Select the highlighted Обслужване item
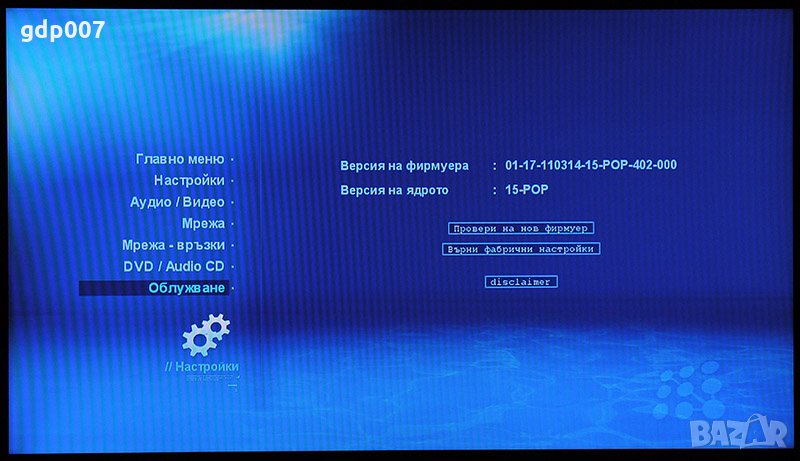800x461 pixels. tap(186, 288)
